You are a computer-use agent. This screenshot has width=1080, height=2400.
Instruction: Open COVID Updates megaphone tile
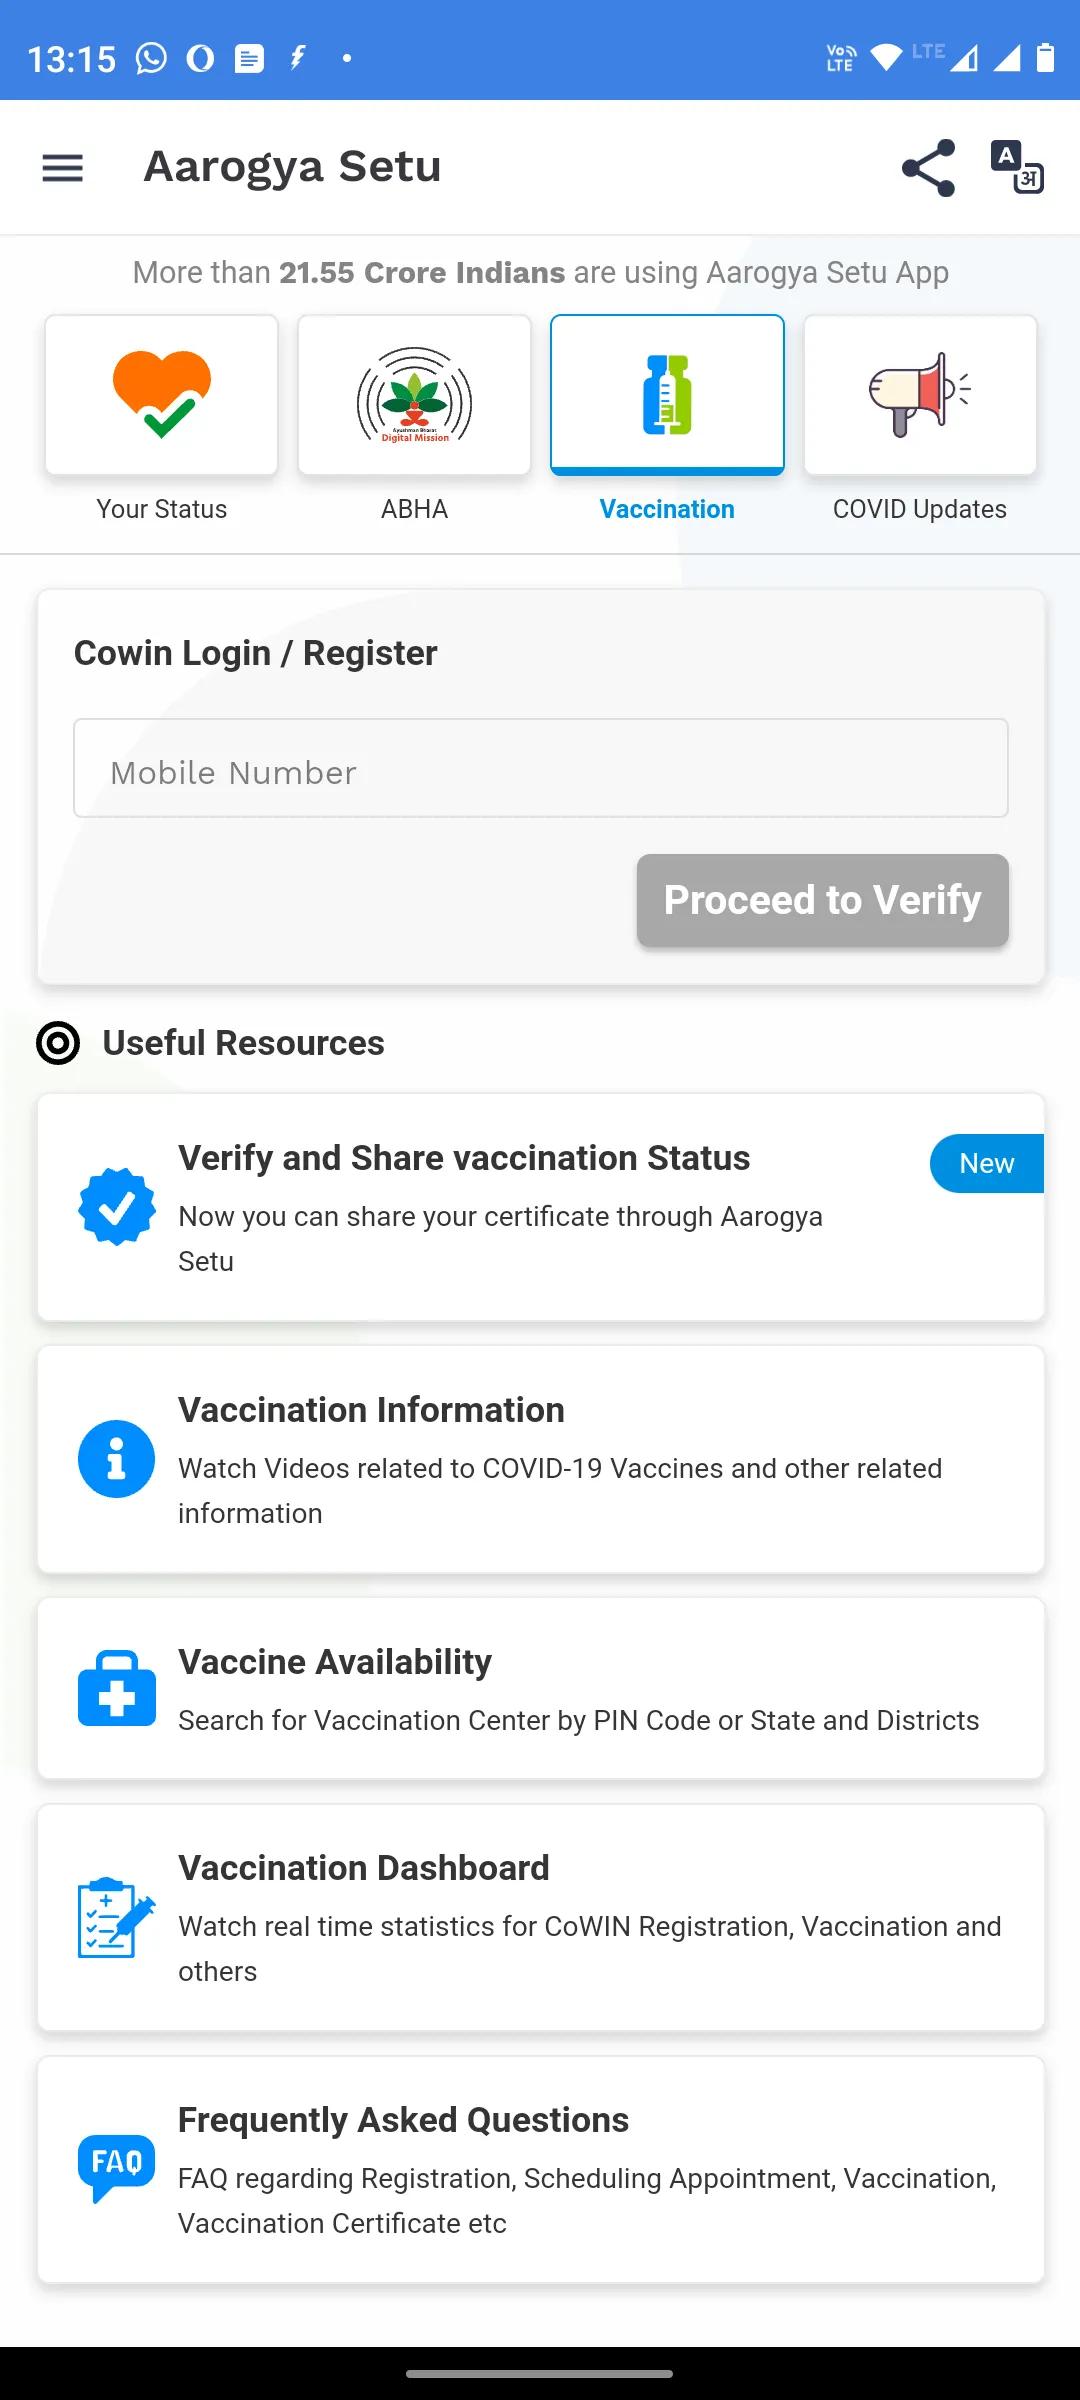tap(920, 395)
